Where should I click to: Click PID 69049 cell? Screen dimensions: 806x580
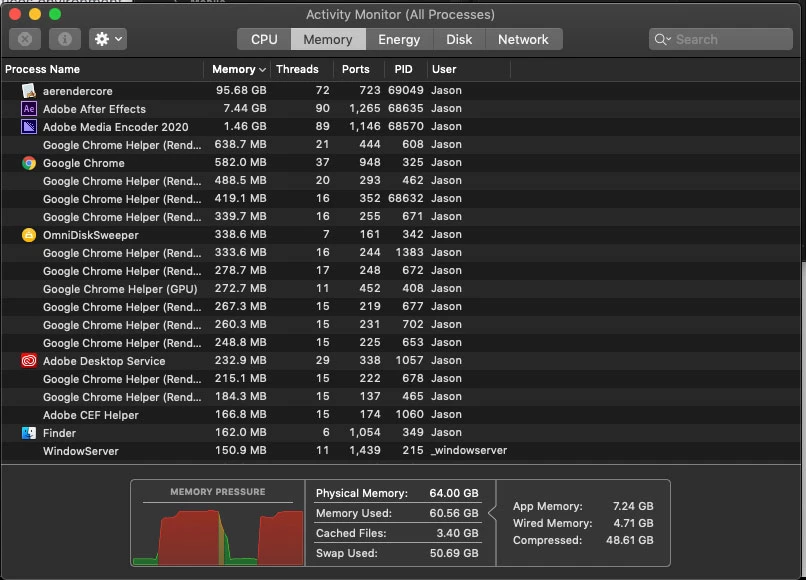point(406,90)
